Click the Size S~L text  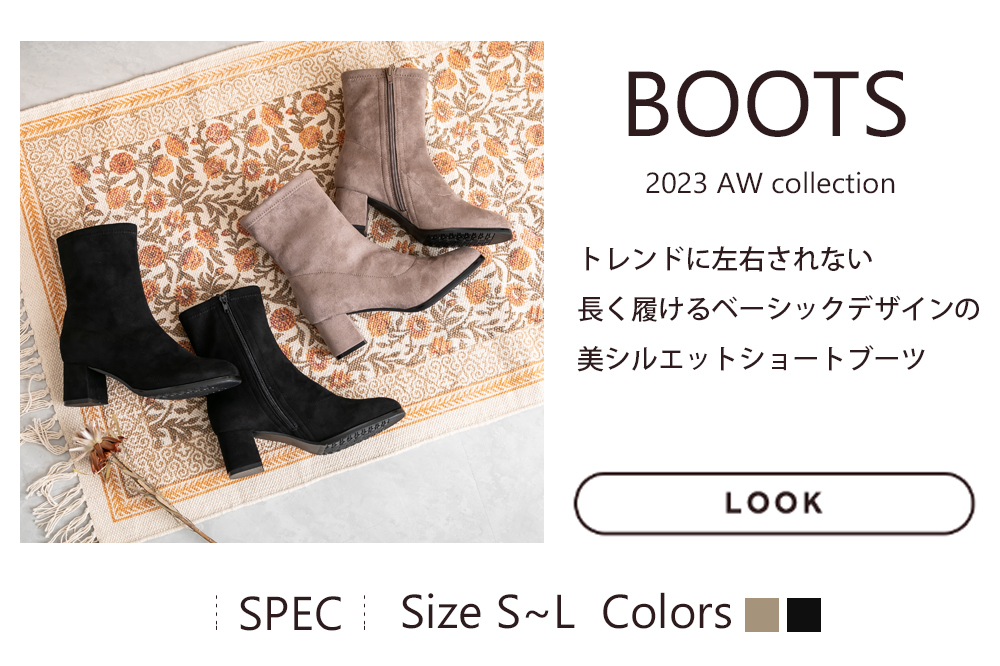coord(487,612)
